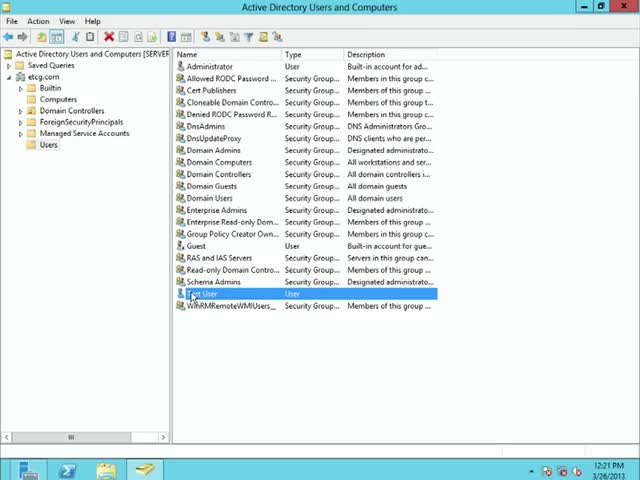Click the tree pane horizontal scrollbar thumb
This screenshot has height=480, width=640.
pos(71,437)
